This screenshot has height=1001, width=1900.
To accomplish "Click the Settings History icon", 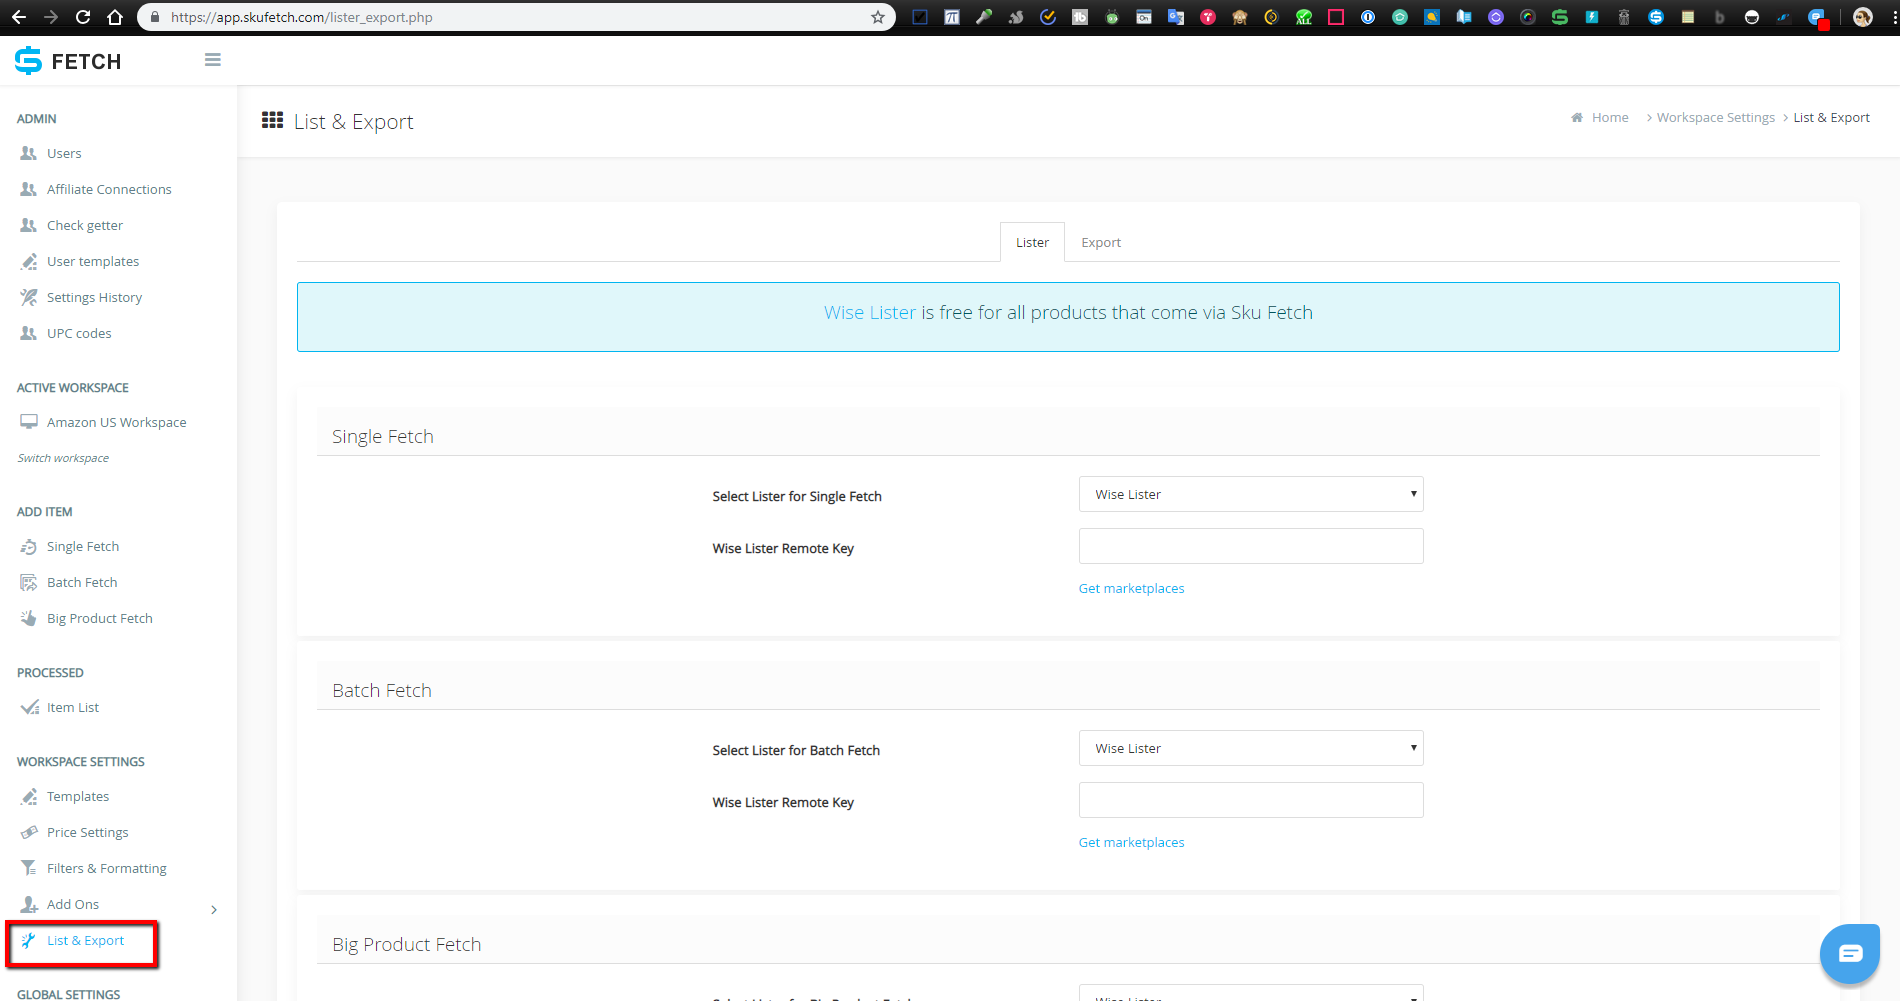I will pos(29,297).
